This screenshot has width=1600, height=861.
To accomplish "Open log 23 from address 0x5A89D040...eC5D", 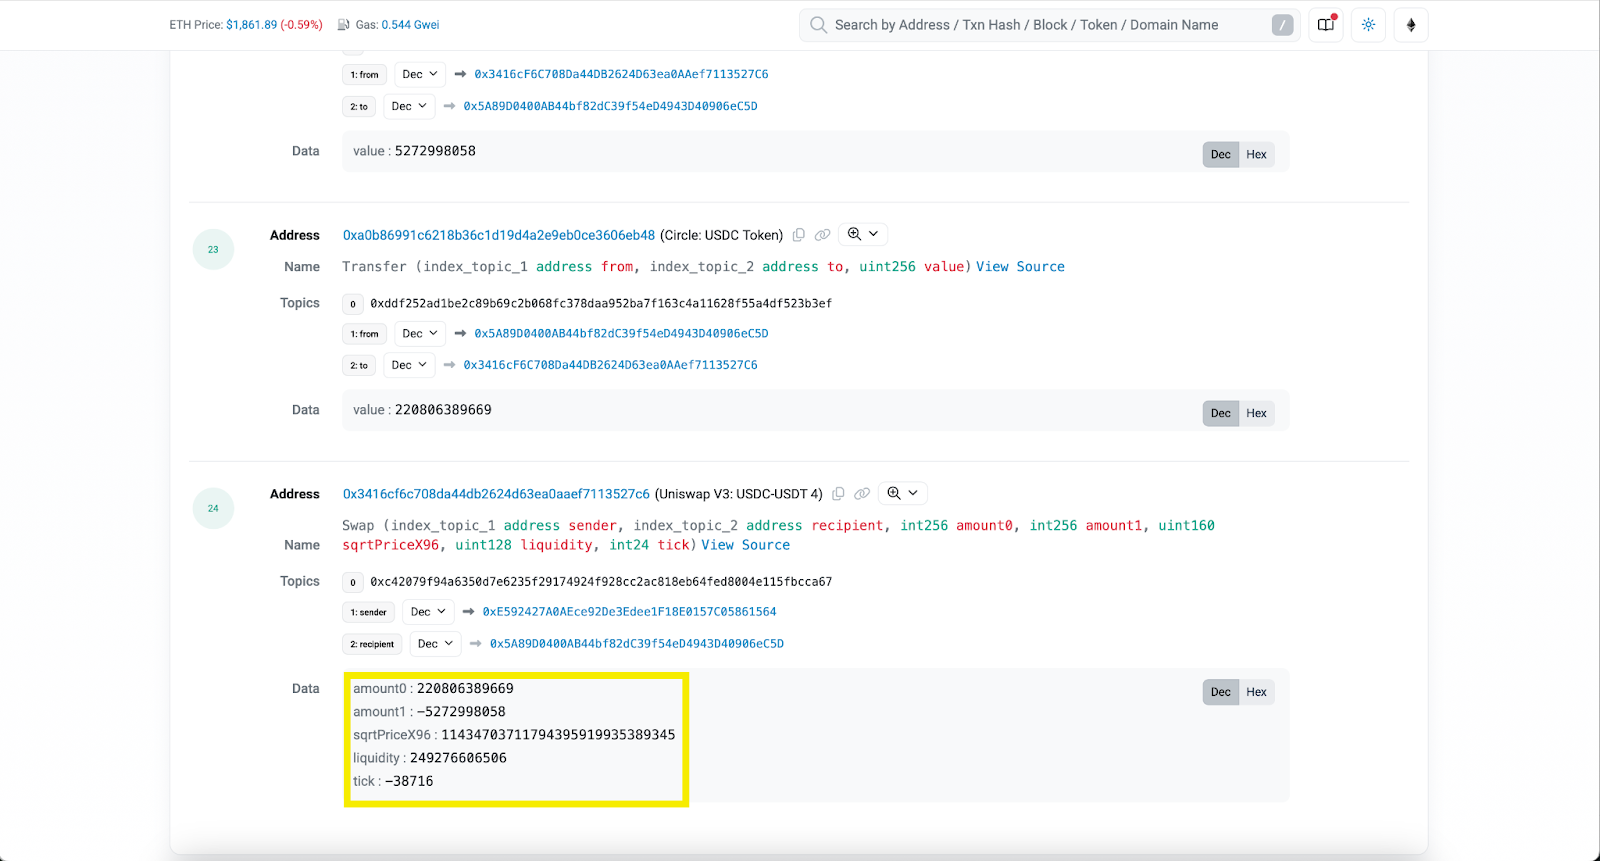I will click(621, 333).
